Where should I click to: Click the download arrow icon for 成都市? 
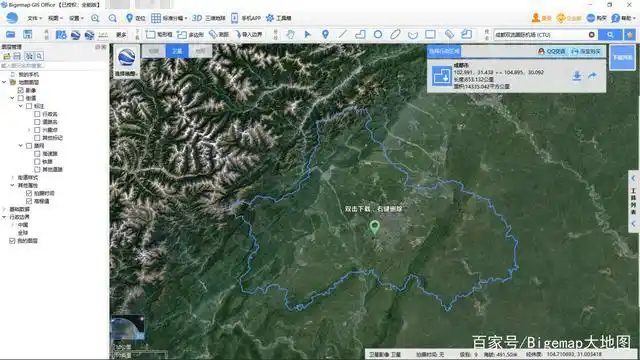pos(577,76)
